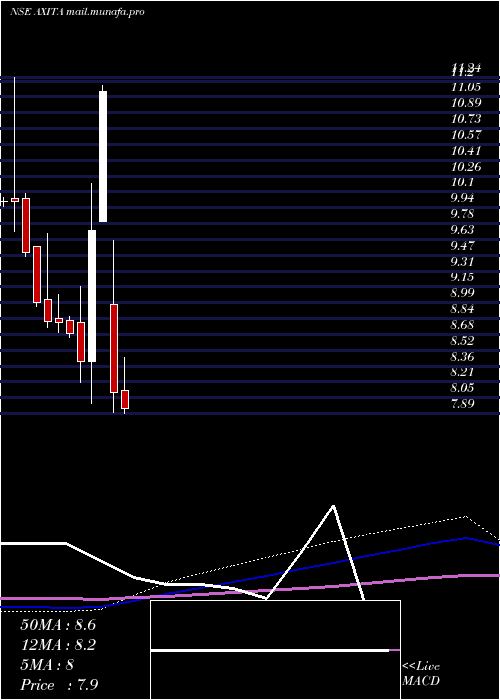Click the 7.89 price axis label

462,404
